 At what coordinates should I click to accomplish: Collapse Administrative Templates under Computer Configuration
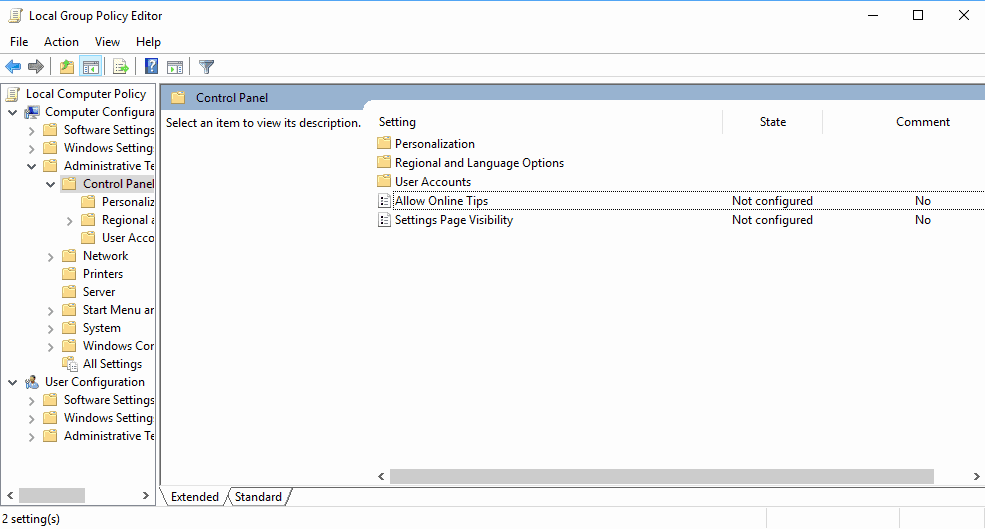click(31, 166)
